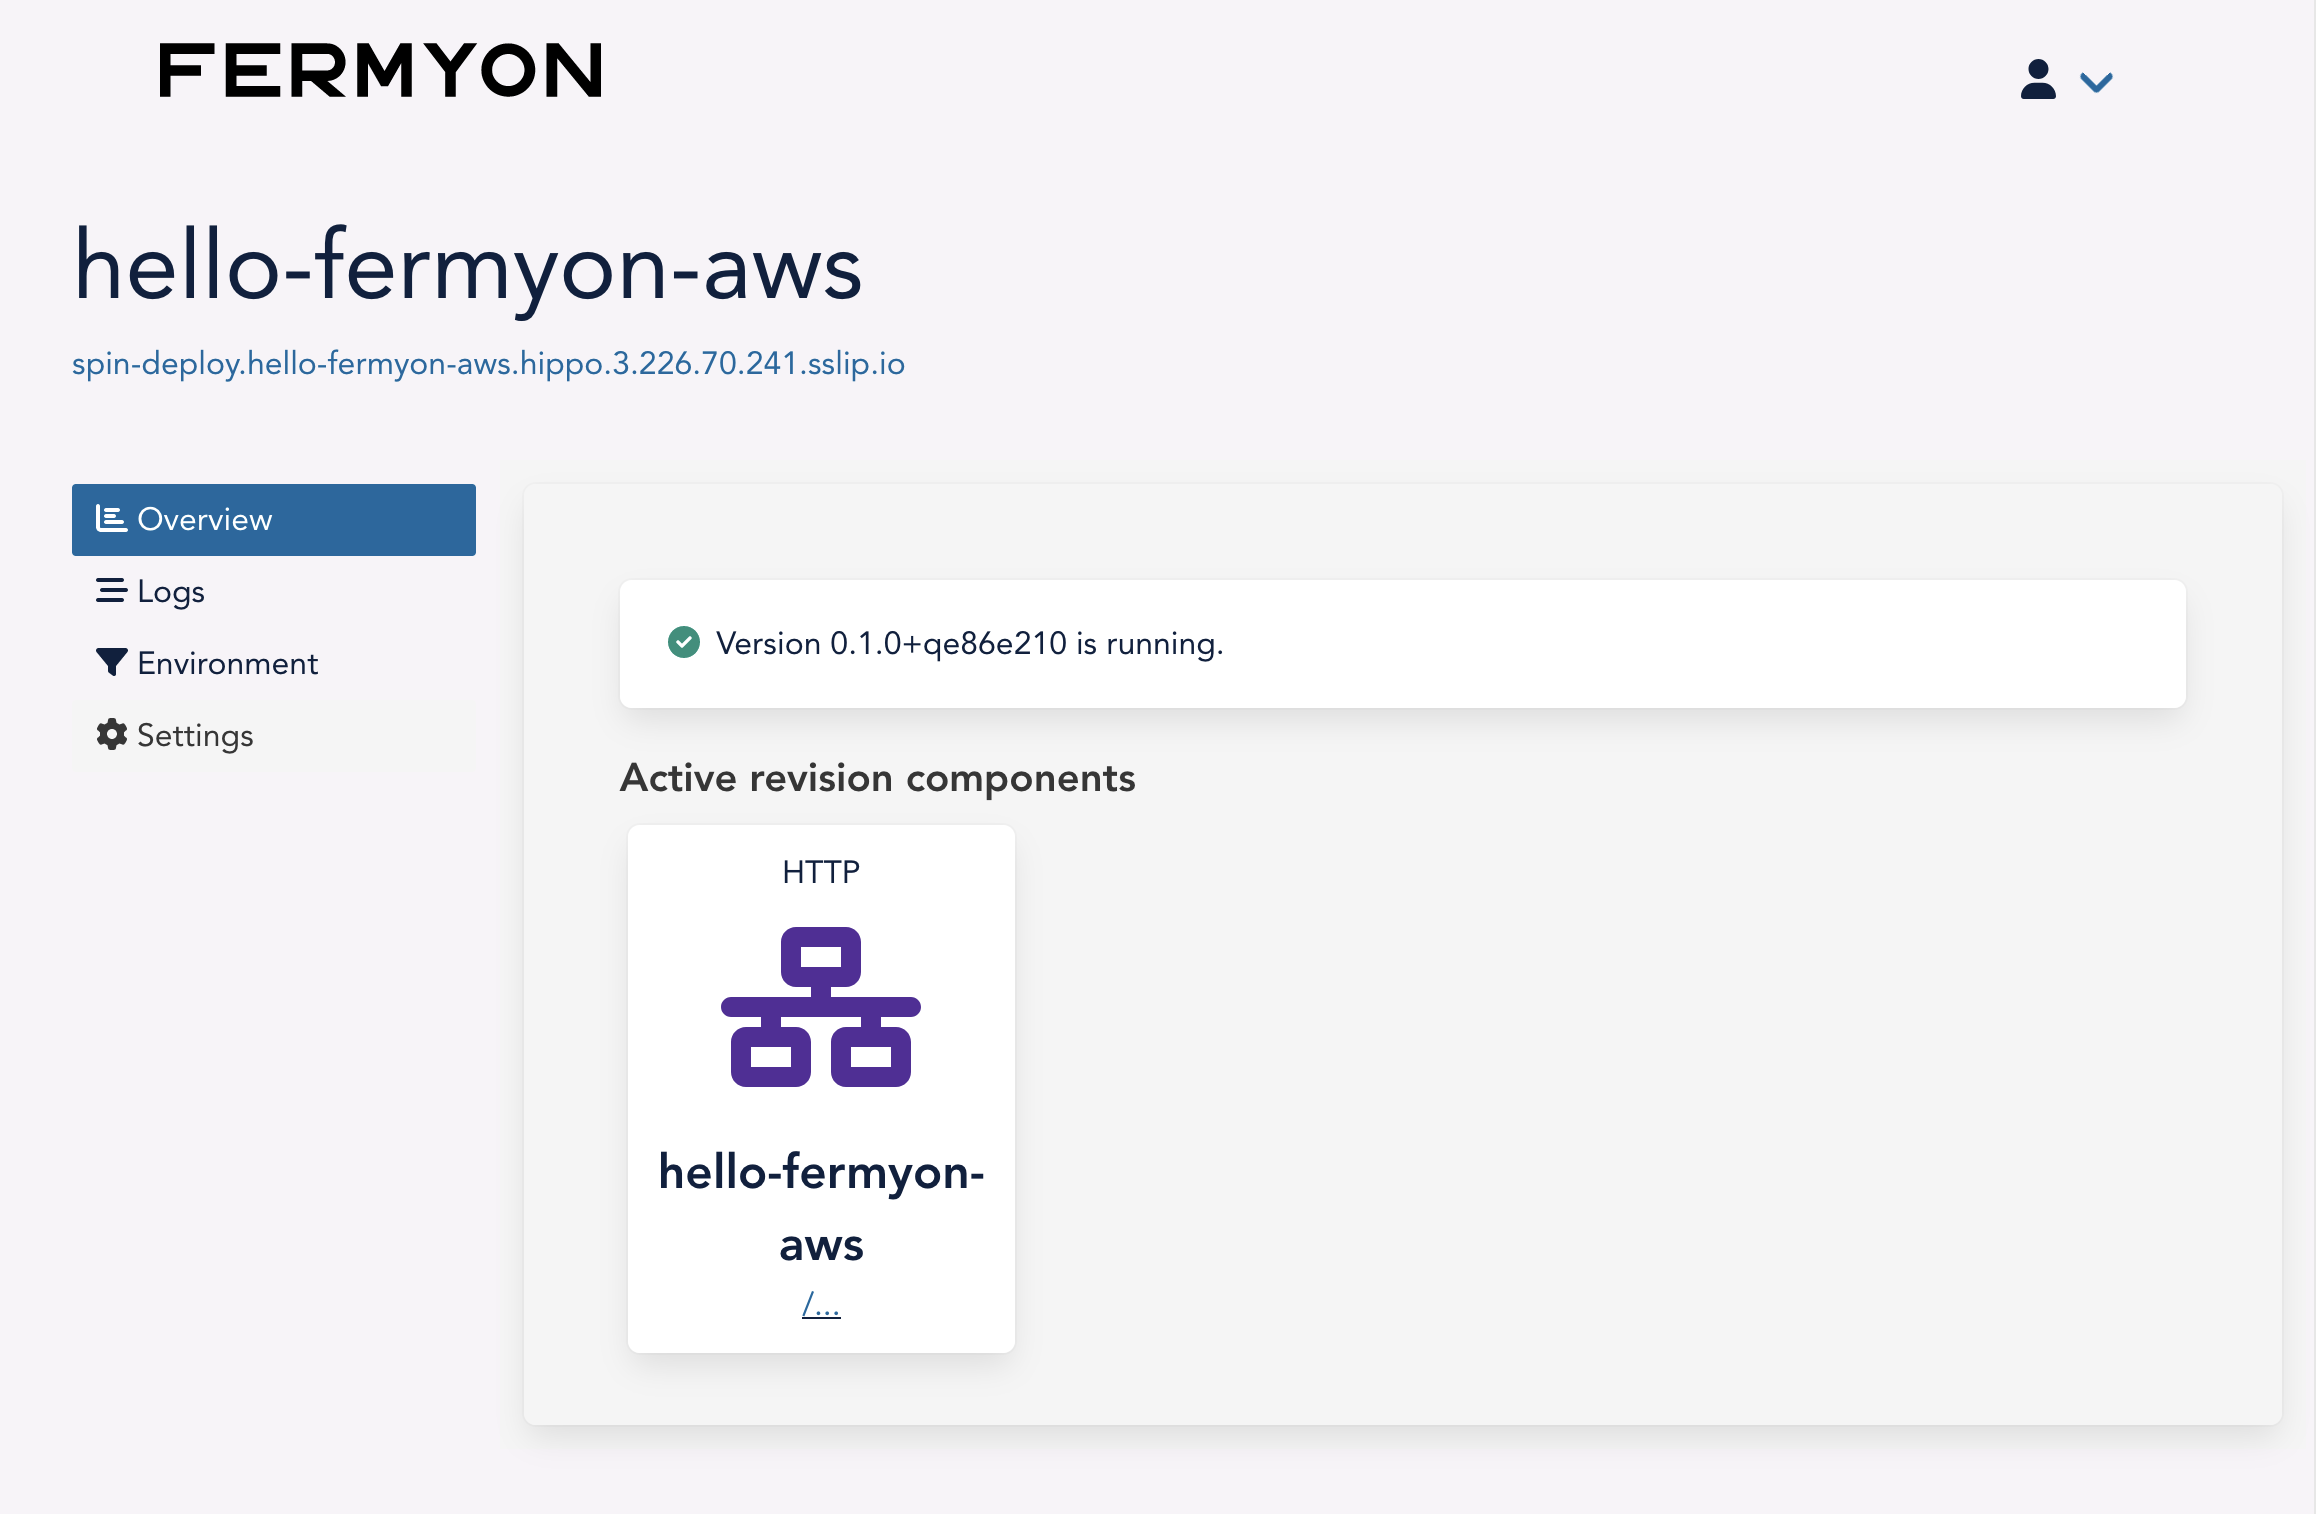Click the Environment filter icon
This screenshot has height=1514, width=2316.
coord(111,662)
